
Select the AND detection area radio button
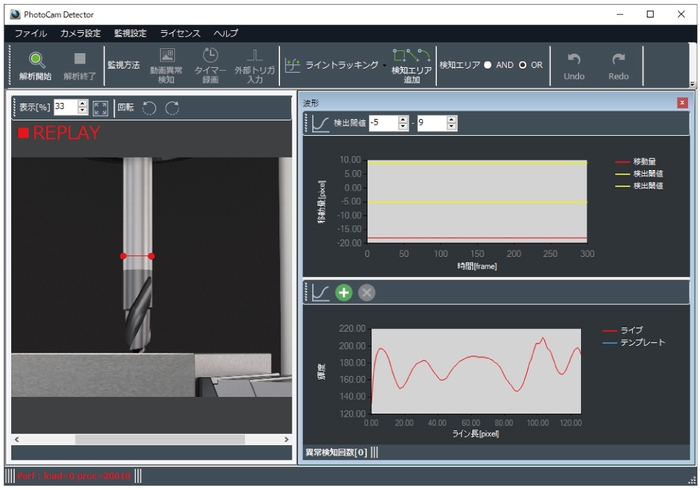click(x=487, y=65)
